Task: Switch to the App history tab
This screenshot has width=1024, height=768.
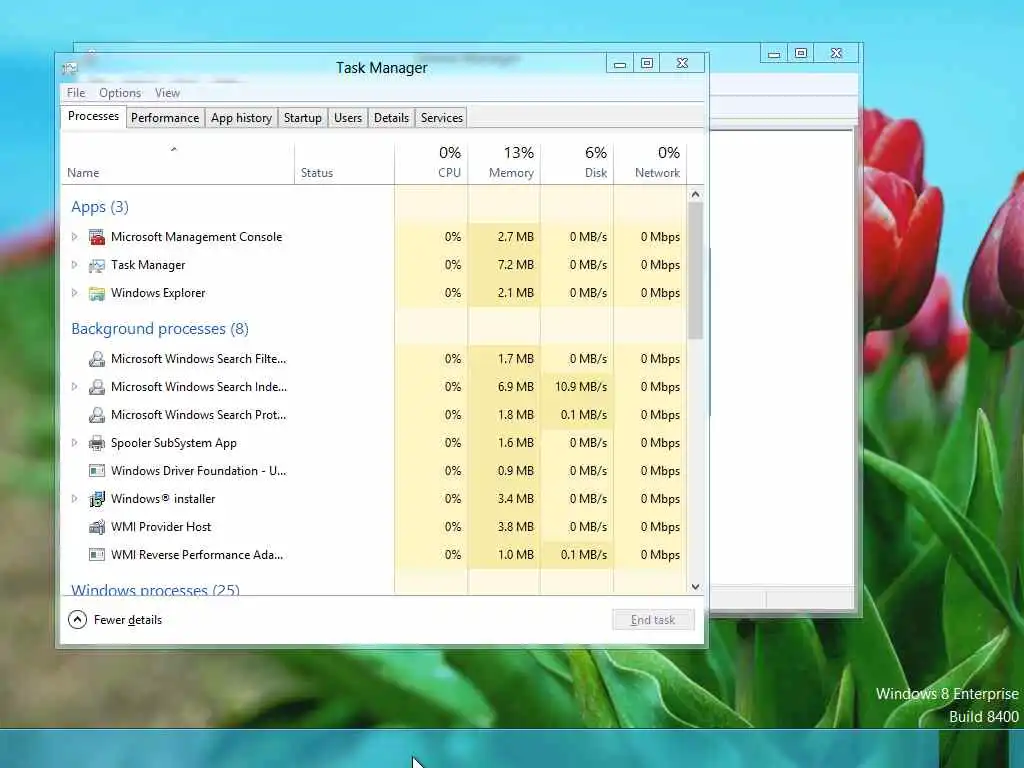Action: click(241, 118)
